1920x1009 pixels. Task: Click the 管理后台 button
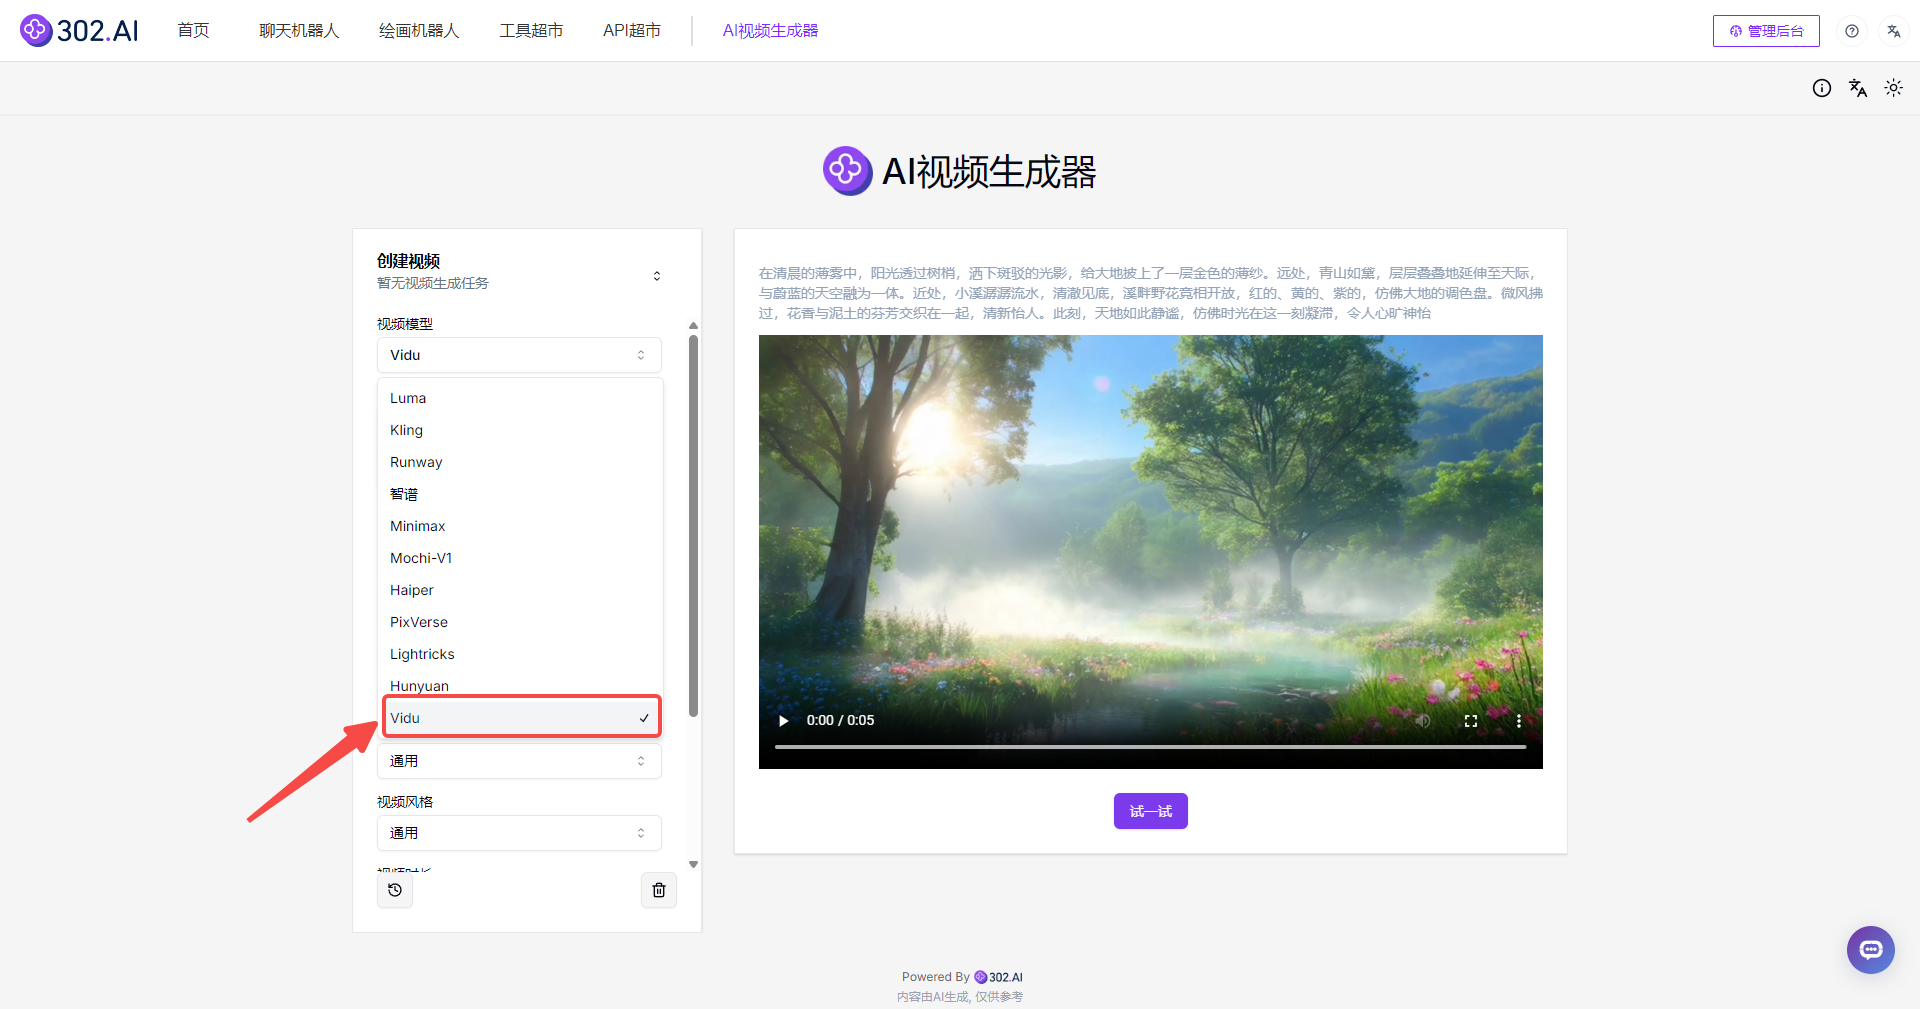point(1766,31)
